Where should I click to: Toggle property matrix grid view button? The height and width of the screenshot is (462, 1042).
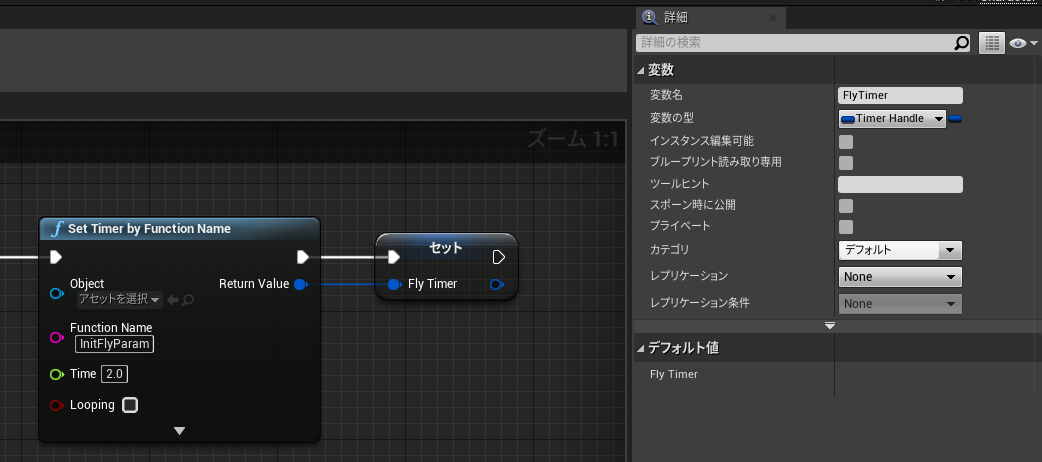991,43
